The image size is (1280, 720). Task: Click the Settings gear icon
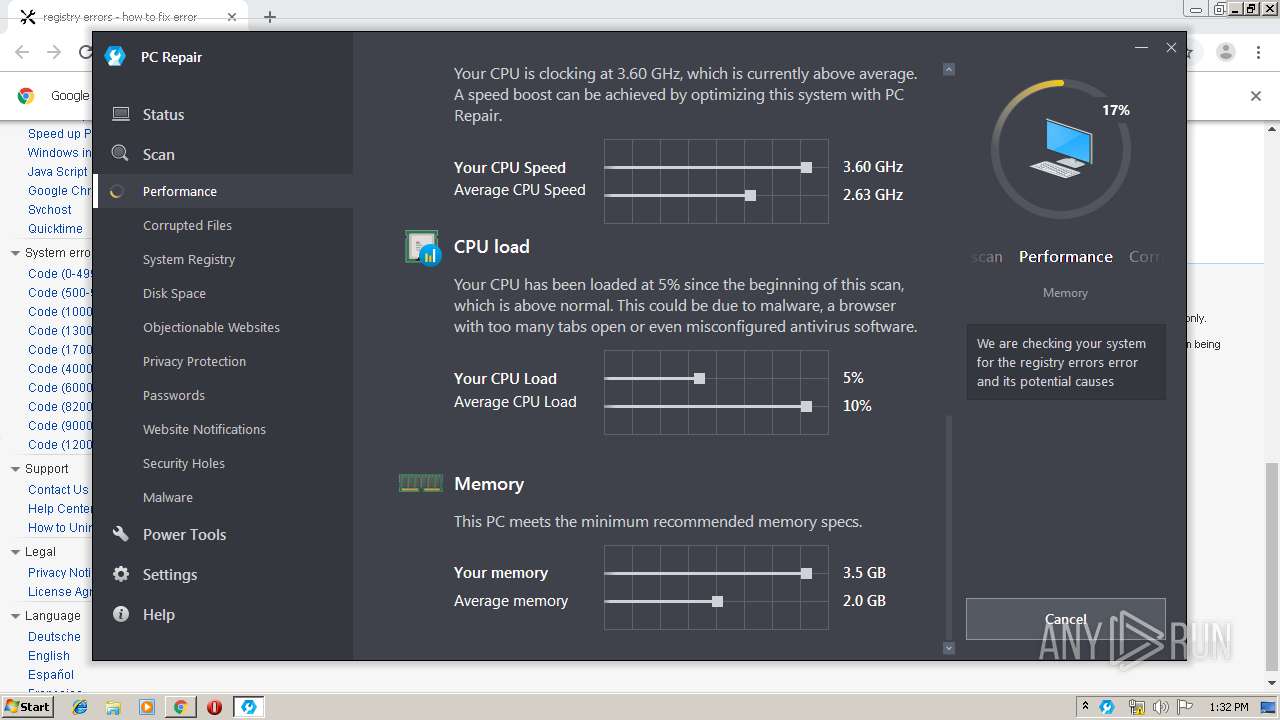[120, 574]
